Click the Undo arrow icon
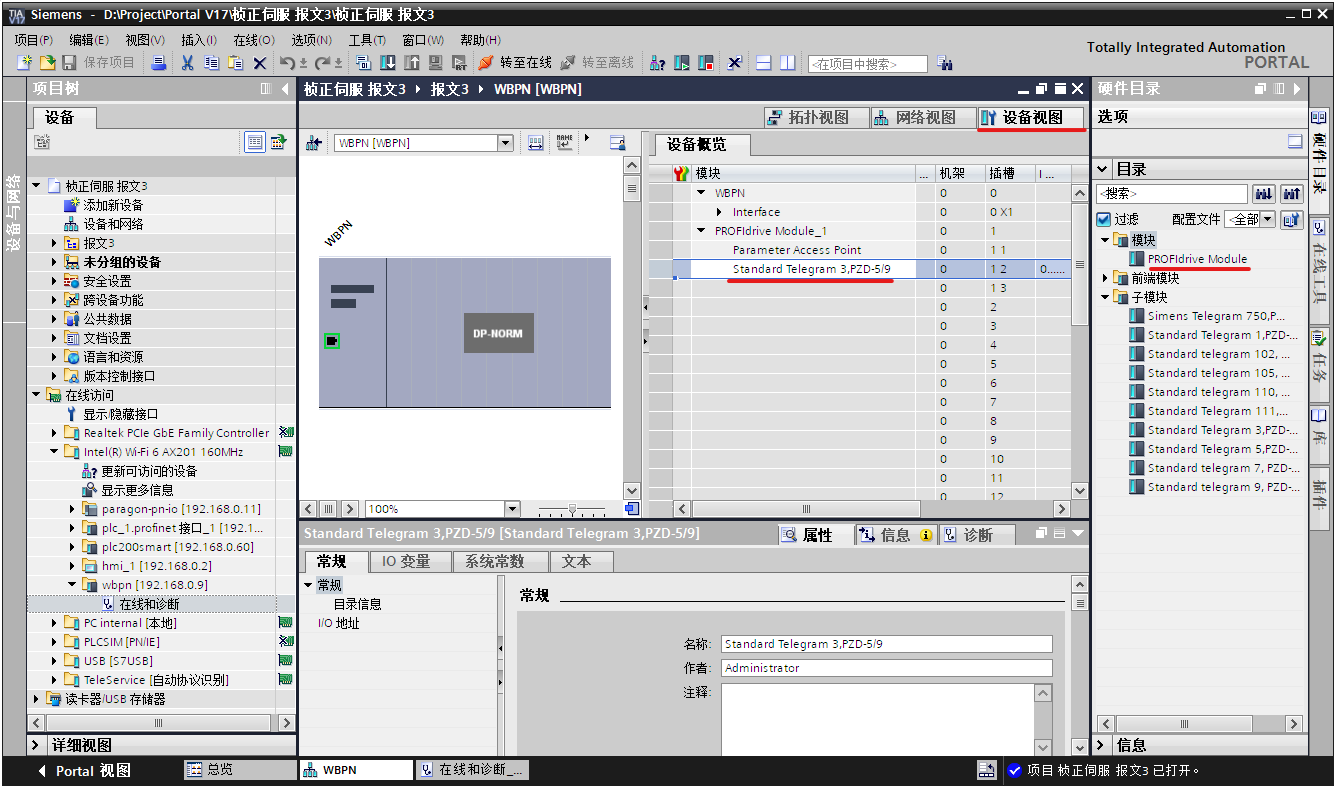 pyautogui.click(x=287, y=62)
